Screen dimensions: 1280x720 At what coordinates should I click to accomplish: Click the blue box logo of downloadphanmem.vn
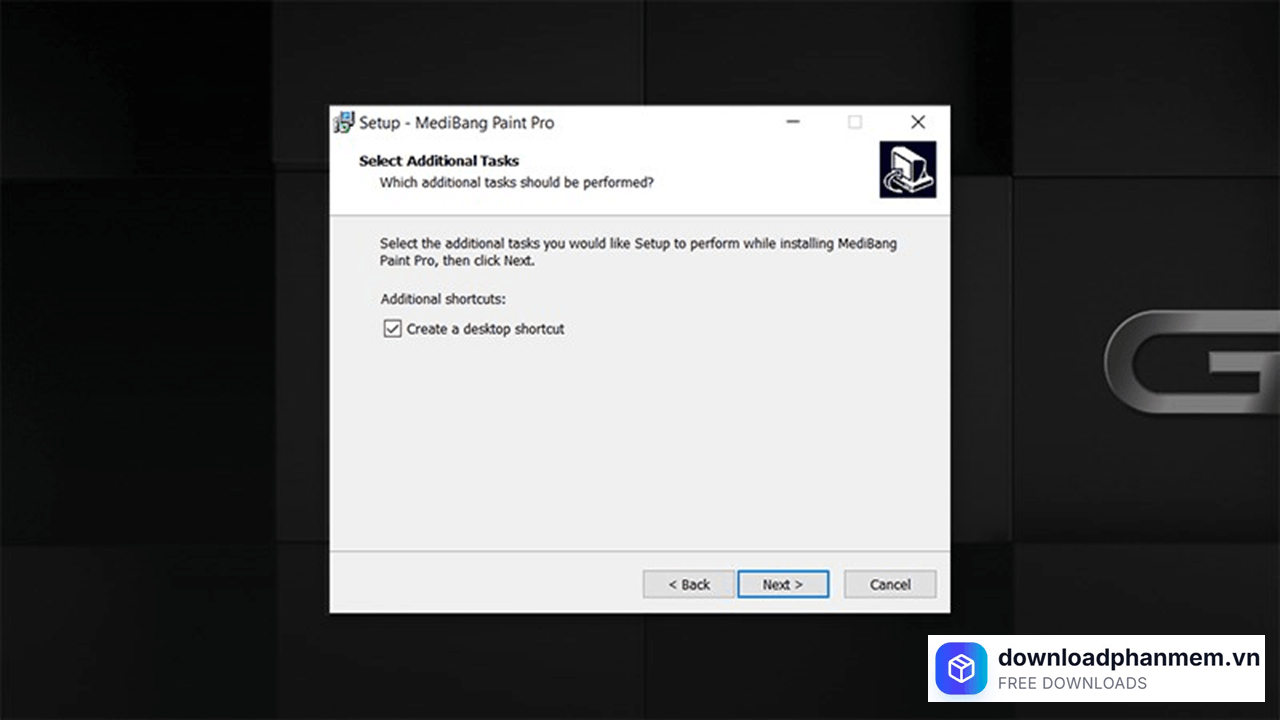tap(960, 669)
